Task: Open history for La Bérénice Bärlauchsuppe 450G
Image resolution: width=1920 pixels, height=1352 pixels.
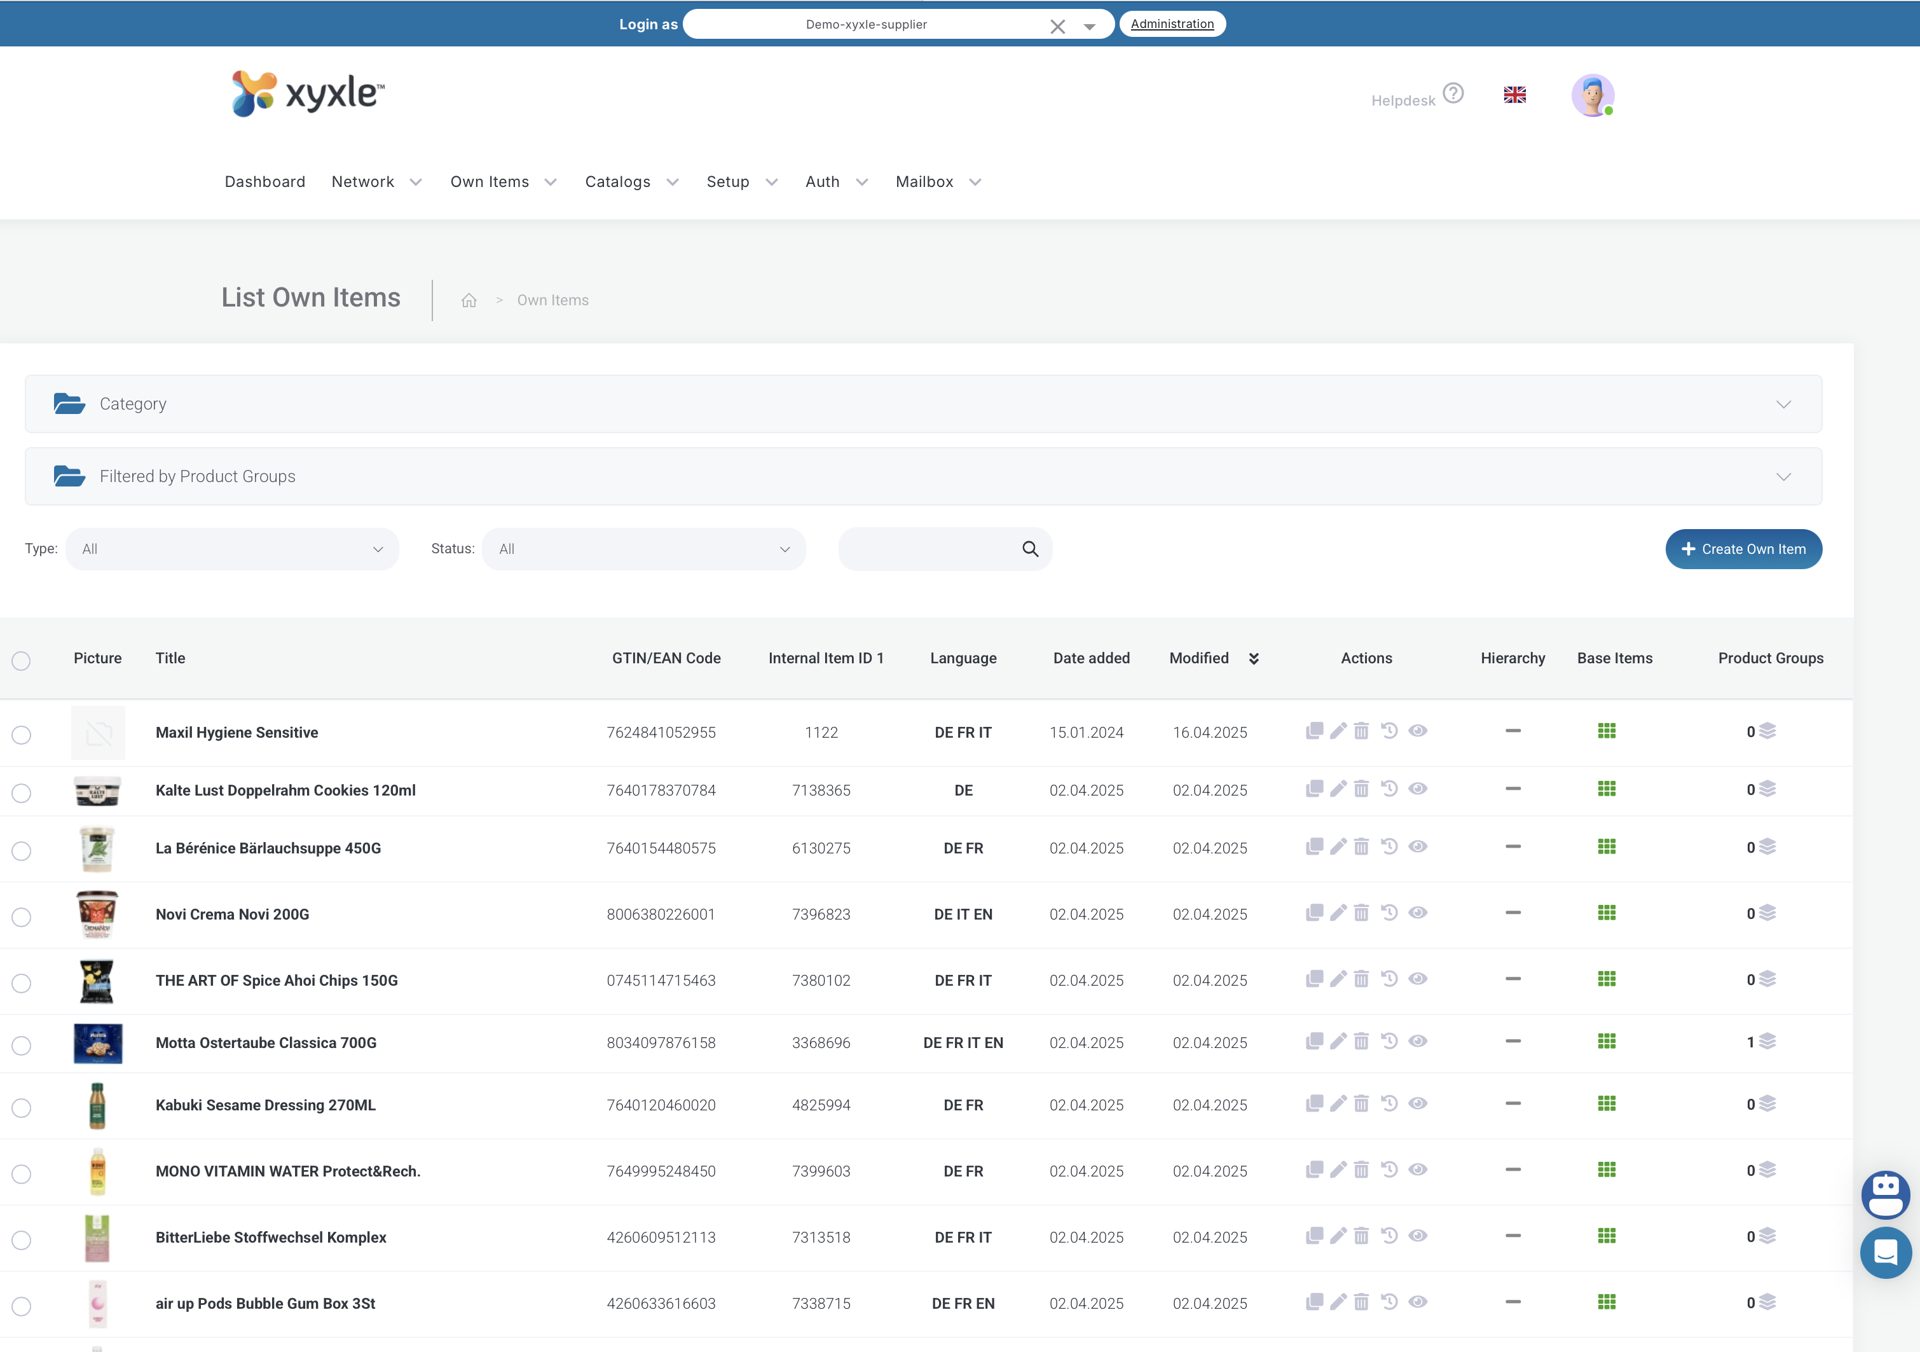Action: tap(1389, 847)
